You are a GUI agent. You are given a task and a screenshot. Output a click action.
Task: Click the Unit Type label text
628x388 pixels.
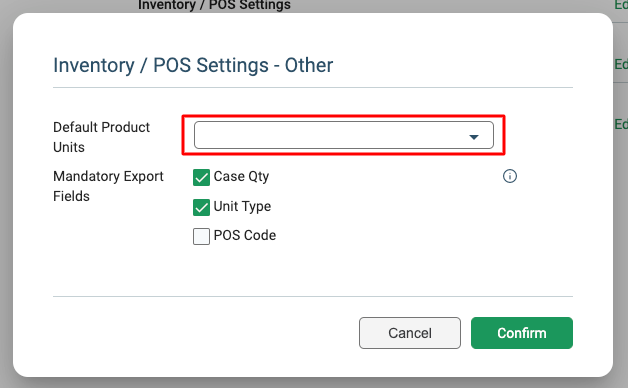[242, 206]
